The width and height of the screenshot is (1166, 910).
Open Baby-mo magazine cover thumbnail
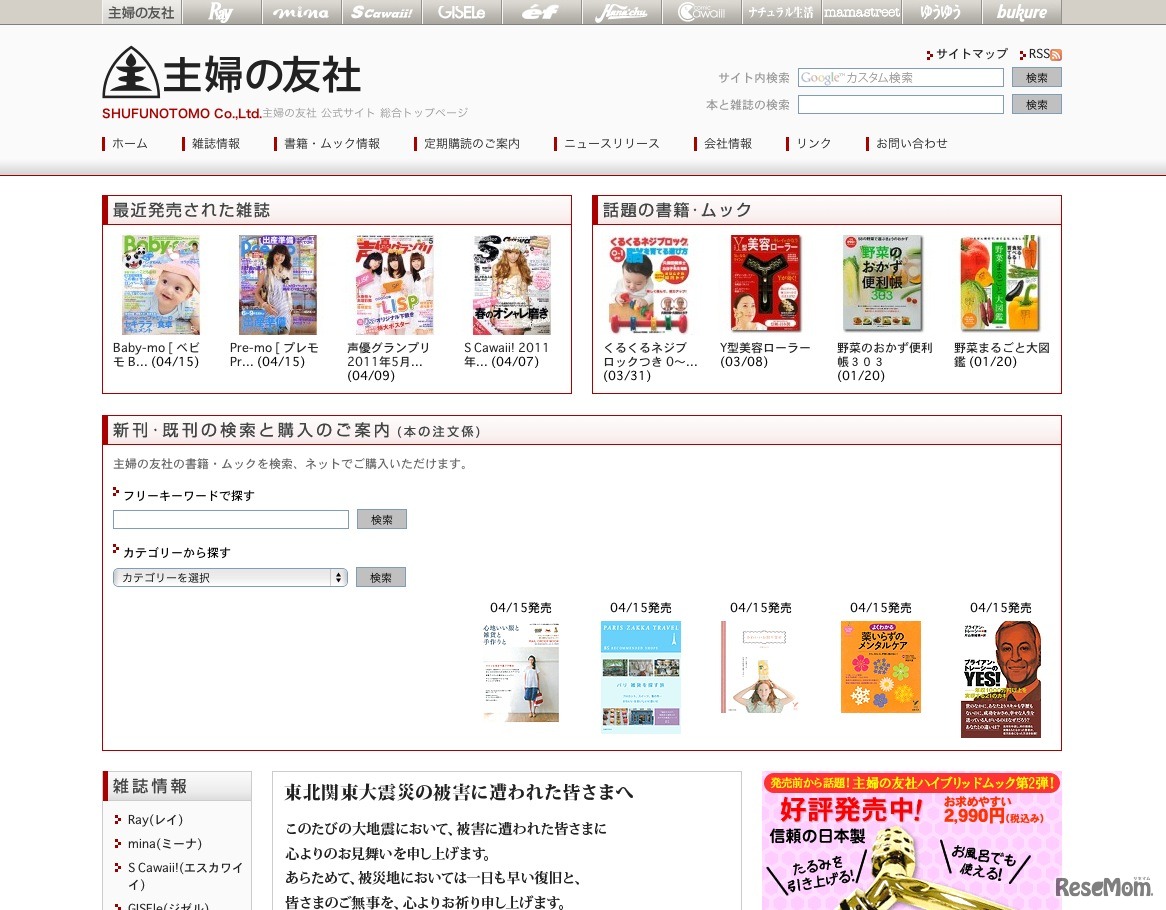(x=161, y=285)
